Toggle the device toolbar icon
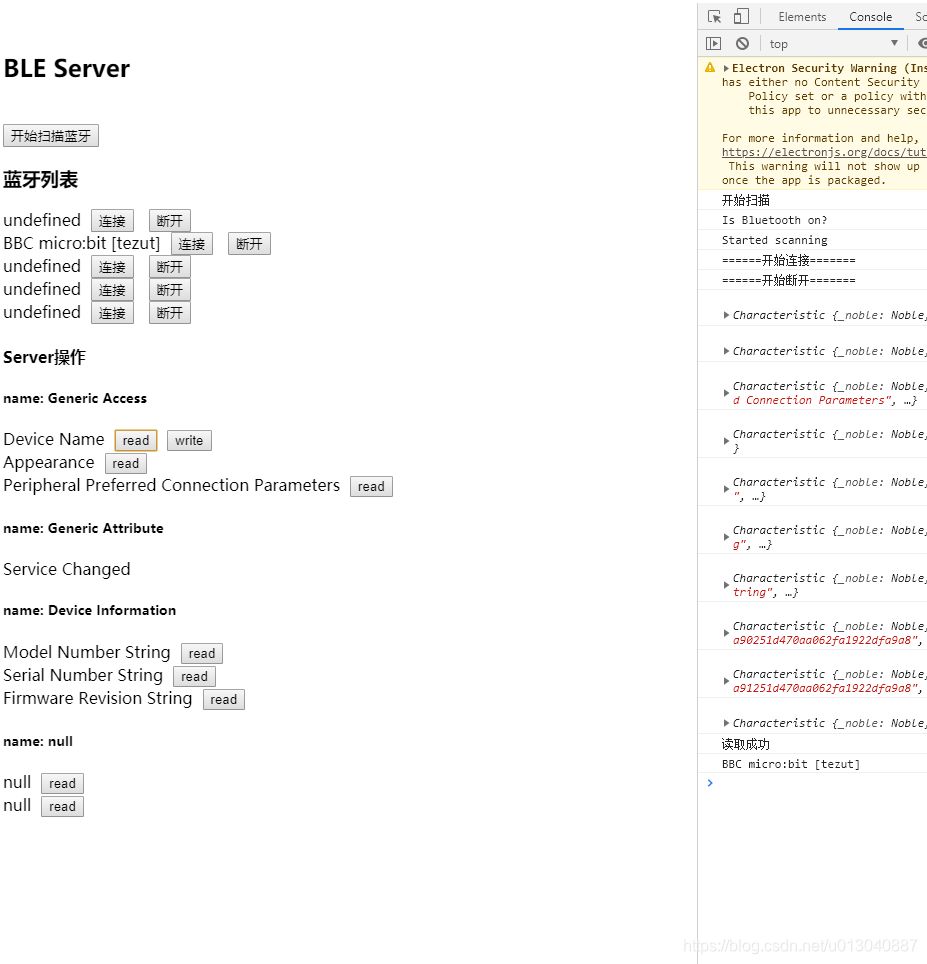Image resolution: width=927 pixels, height=964 pixels. pyautogui.click(x=741, y=17)
